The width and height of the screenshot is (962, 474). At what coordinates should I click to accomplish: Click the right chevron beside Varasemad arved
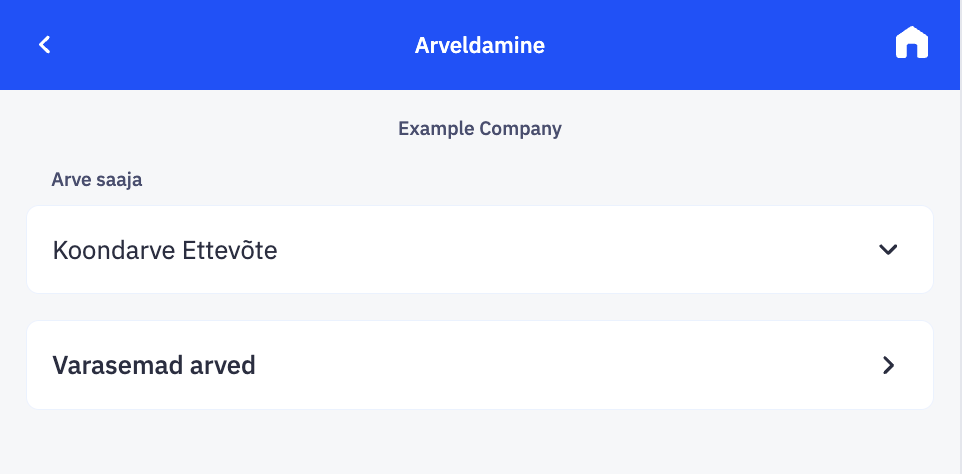point(888,366)
